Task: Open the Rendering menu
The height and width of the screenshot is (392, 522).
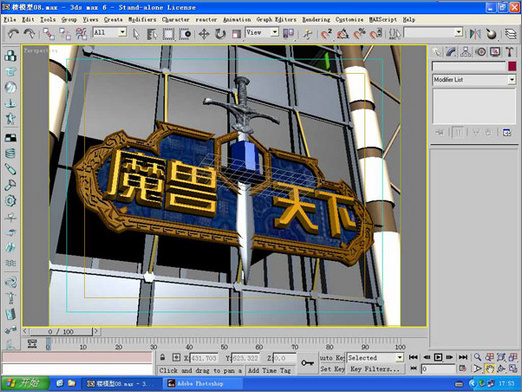Action: 316,20
